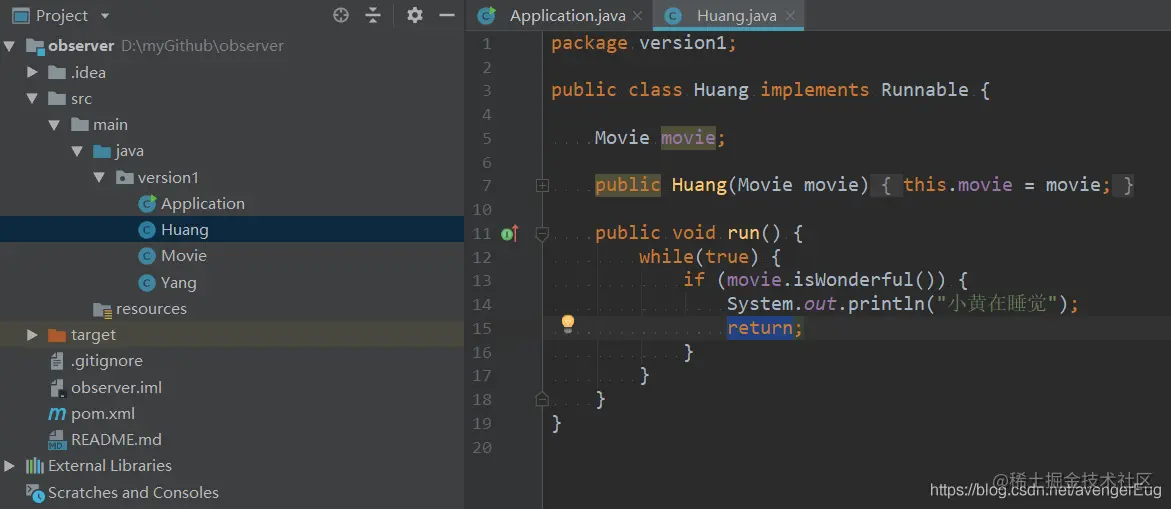
Task: Select the Huang class in tree
Action: click(184, 229)
